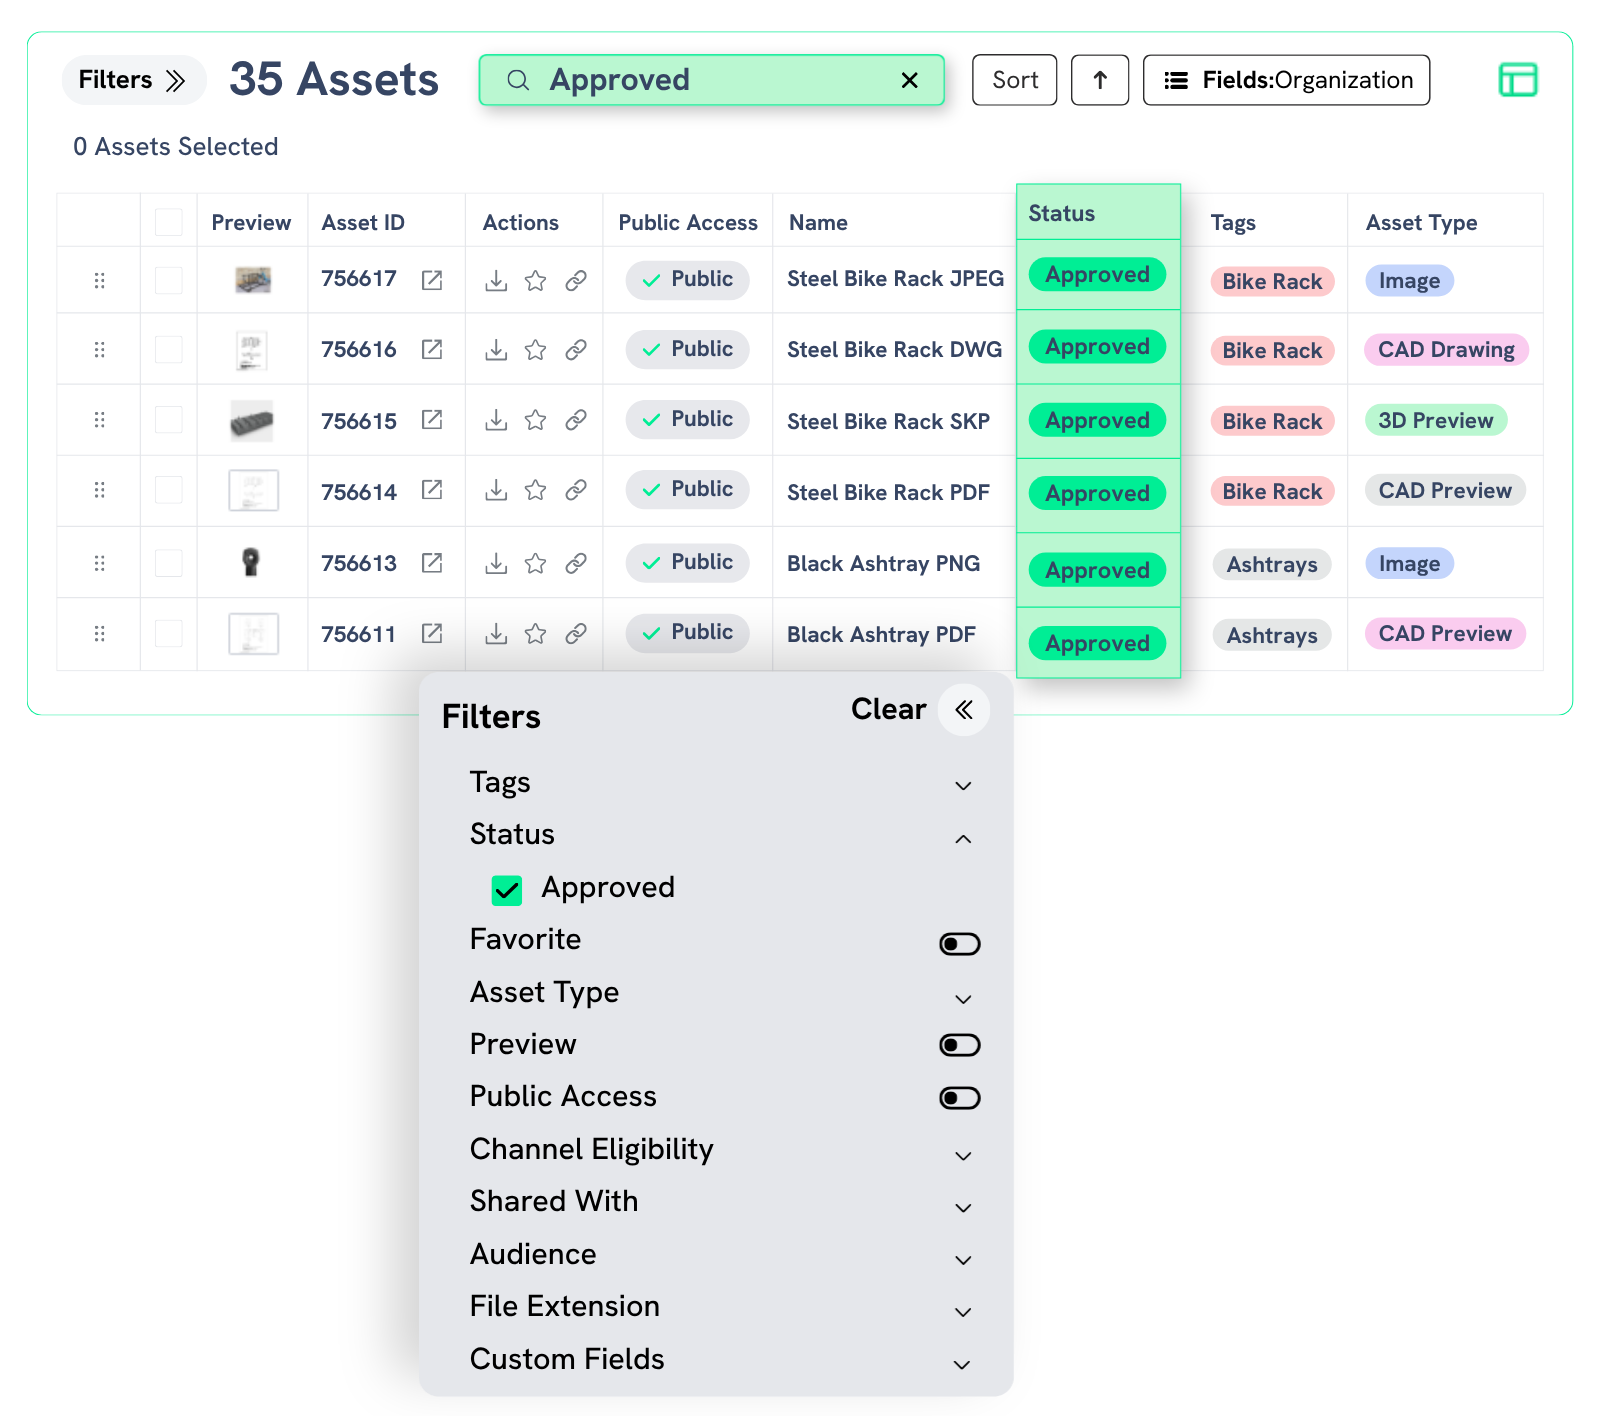Clear the Approved search with X
The height and width of the screenshot is (1416, 1600).
coord(910,80)
